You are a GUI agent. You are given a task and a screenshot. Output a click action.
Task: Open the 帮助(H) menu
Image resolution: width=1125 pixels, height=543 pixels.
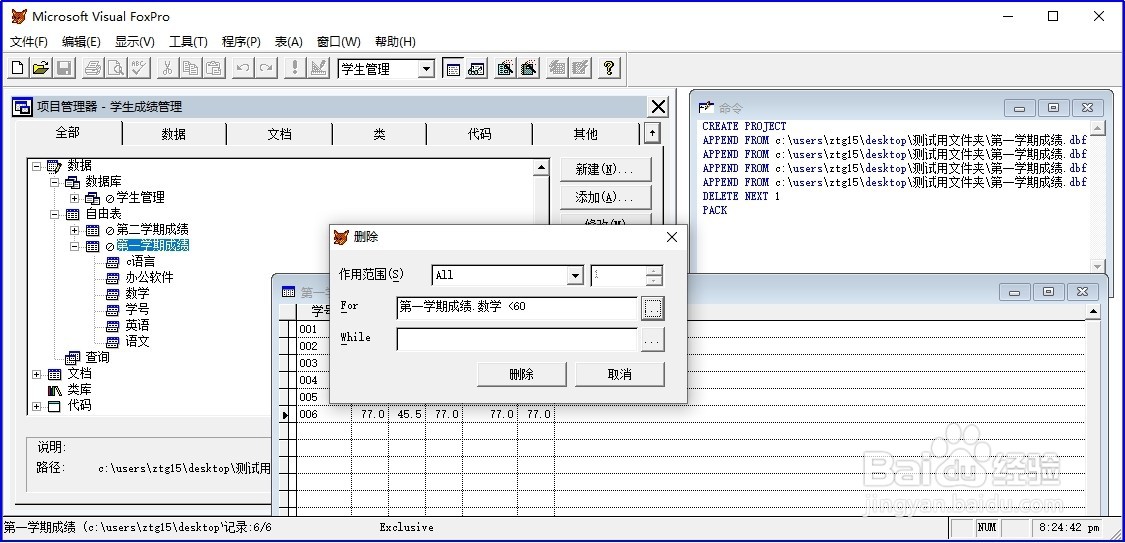[x=395, y=42]
